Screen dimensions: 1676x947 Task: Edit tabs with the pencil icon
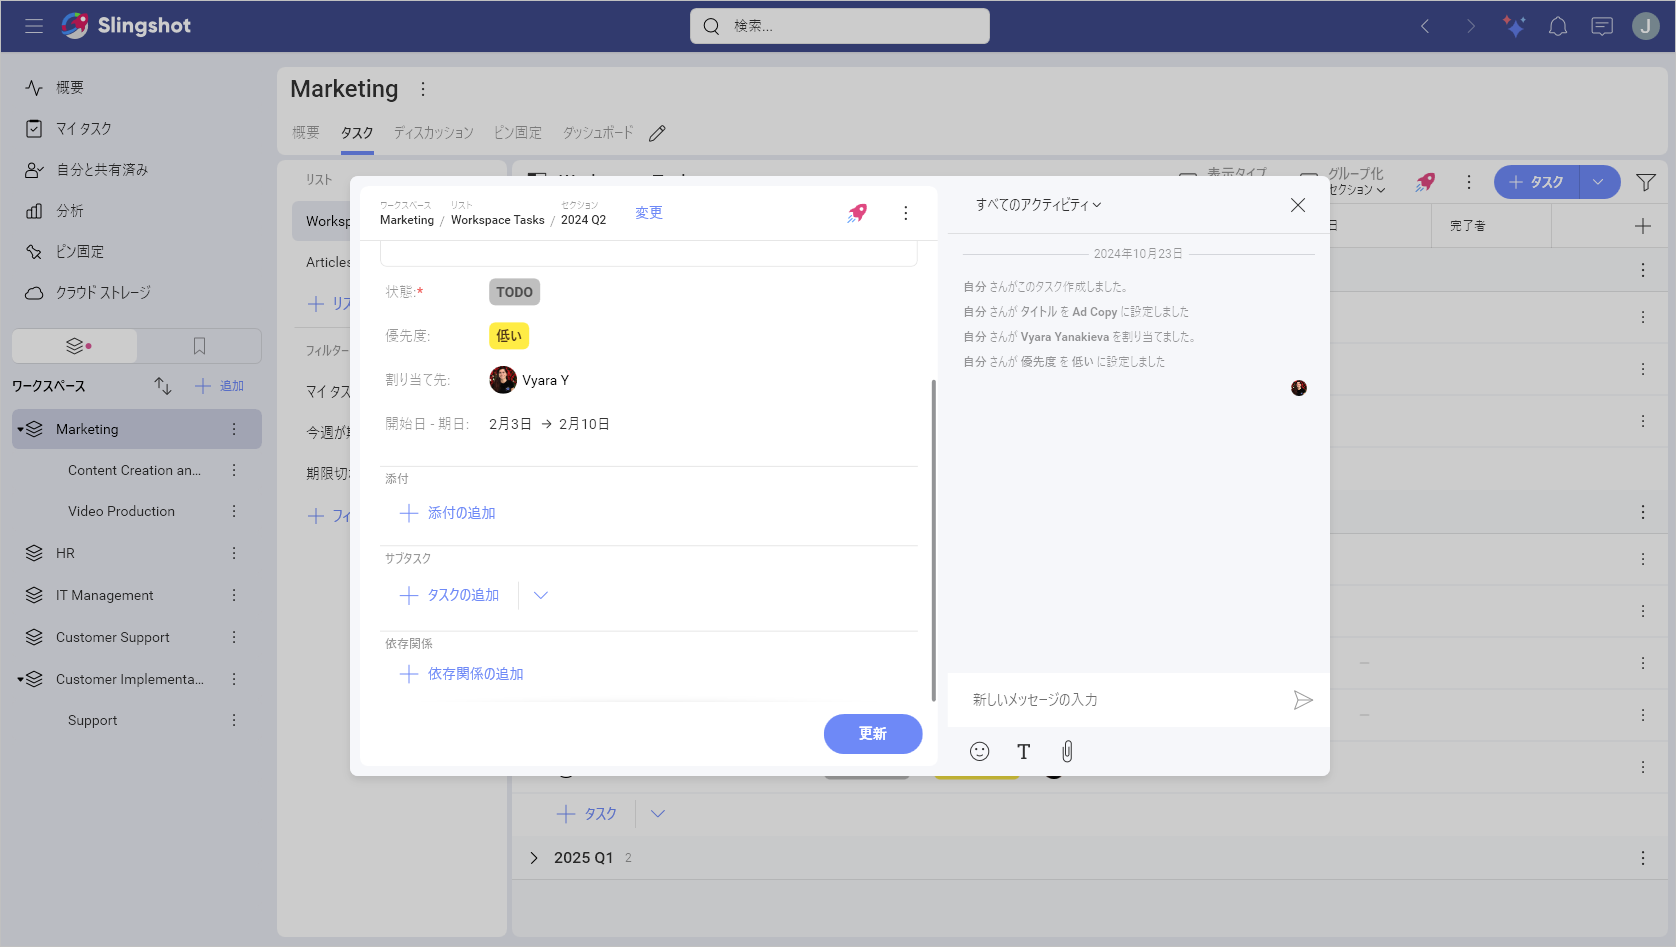coord(657,133)
